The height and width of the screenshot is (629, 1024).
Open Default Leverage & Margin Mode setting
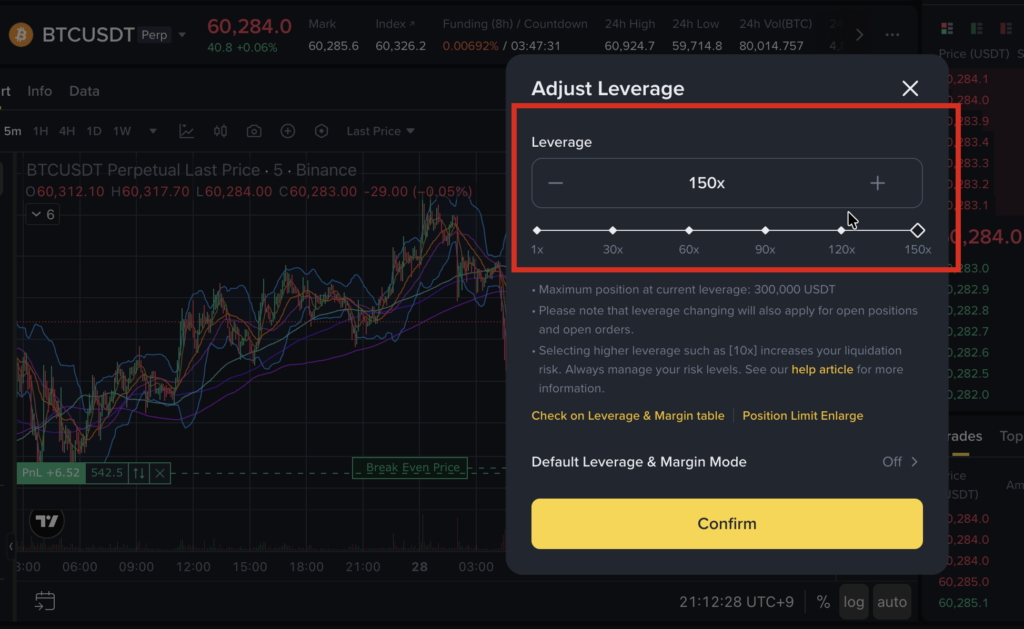coord(727,462)
